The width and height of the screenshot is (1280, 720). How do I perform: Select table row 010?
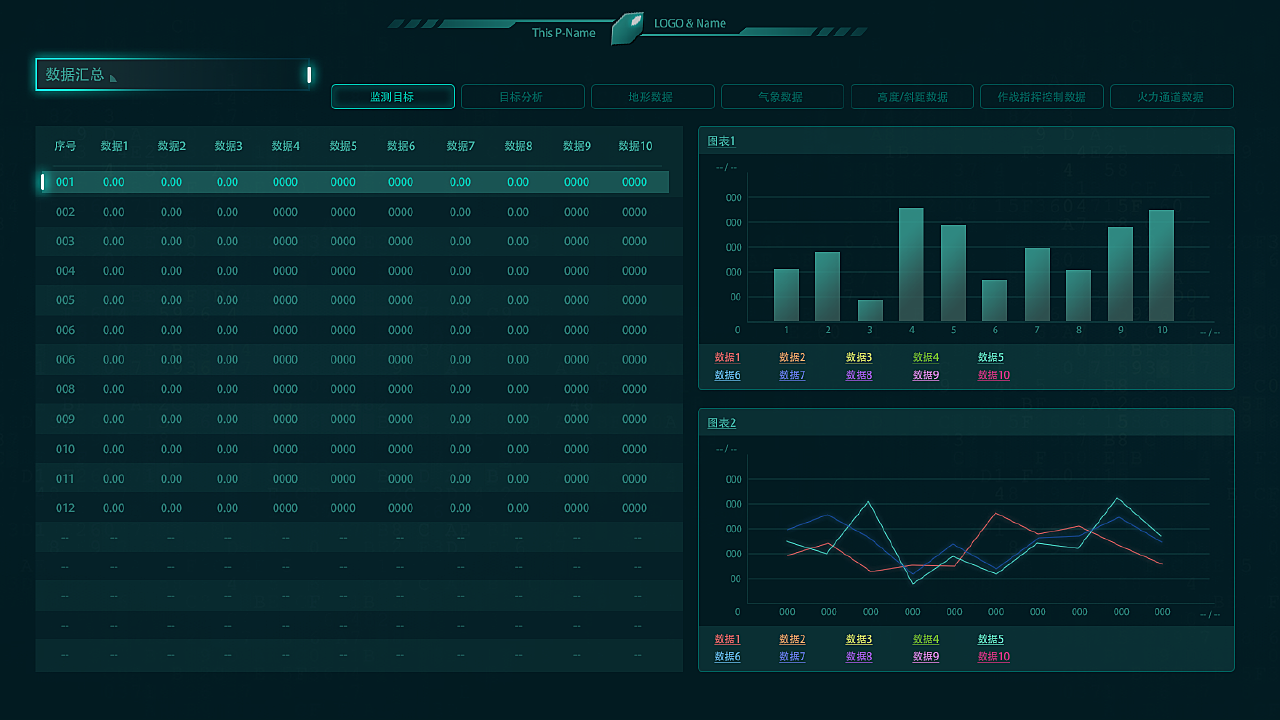[x=359, y=449]
